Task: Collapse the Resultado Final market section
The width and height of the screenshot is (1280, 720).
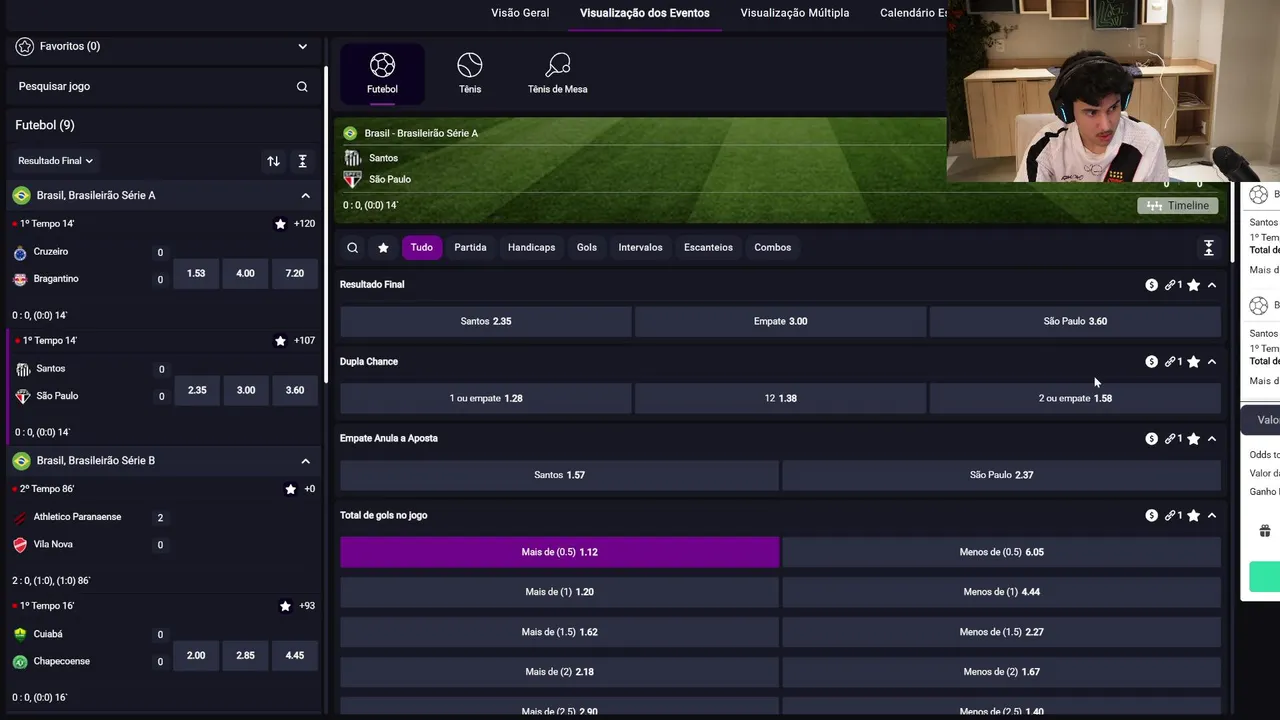Action: [x=1212, y=285]
